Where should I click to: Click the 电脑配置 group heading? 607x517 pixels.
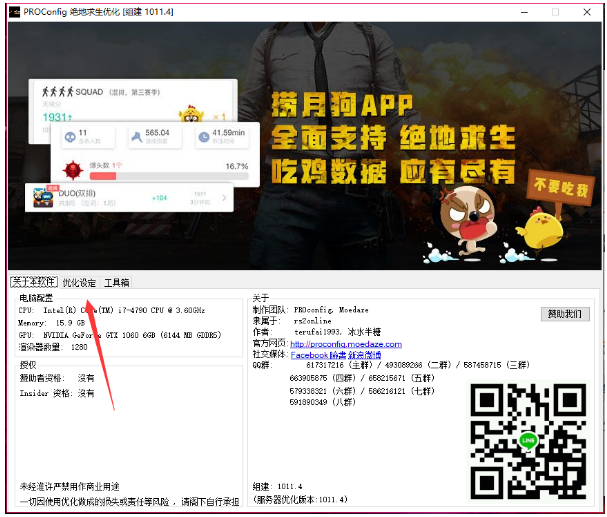[36, 298]
